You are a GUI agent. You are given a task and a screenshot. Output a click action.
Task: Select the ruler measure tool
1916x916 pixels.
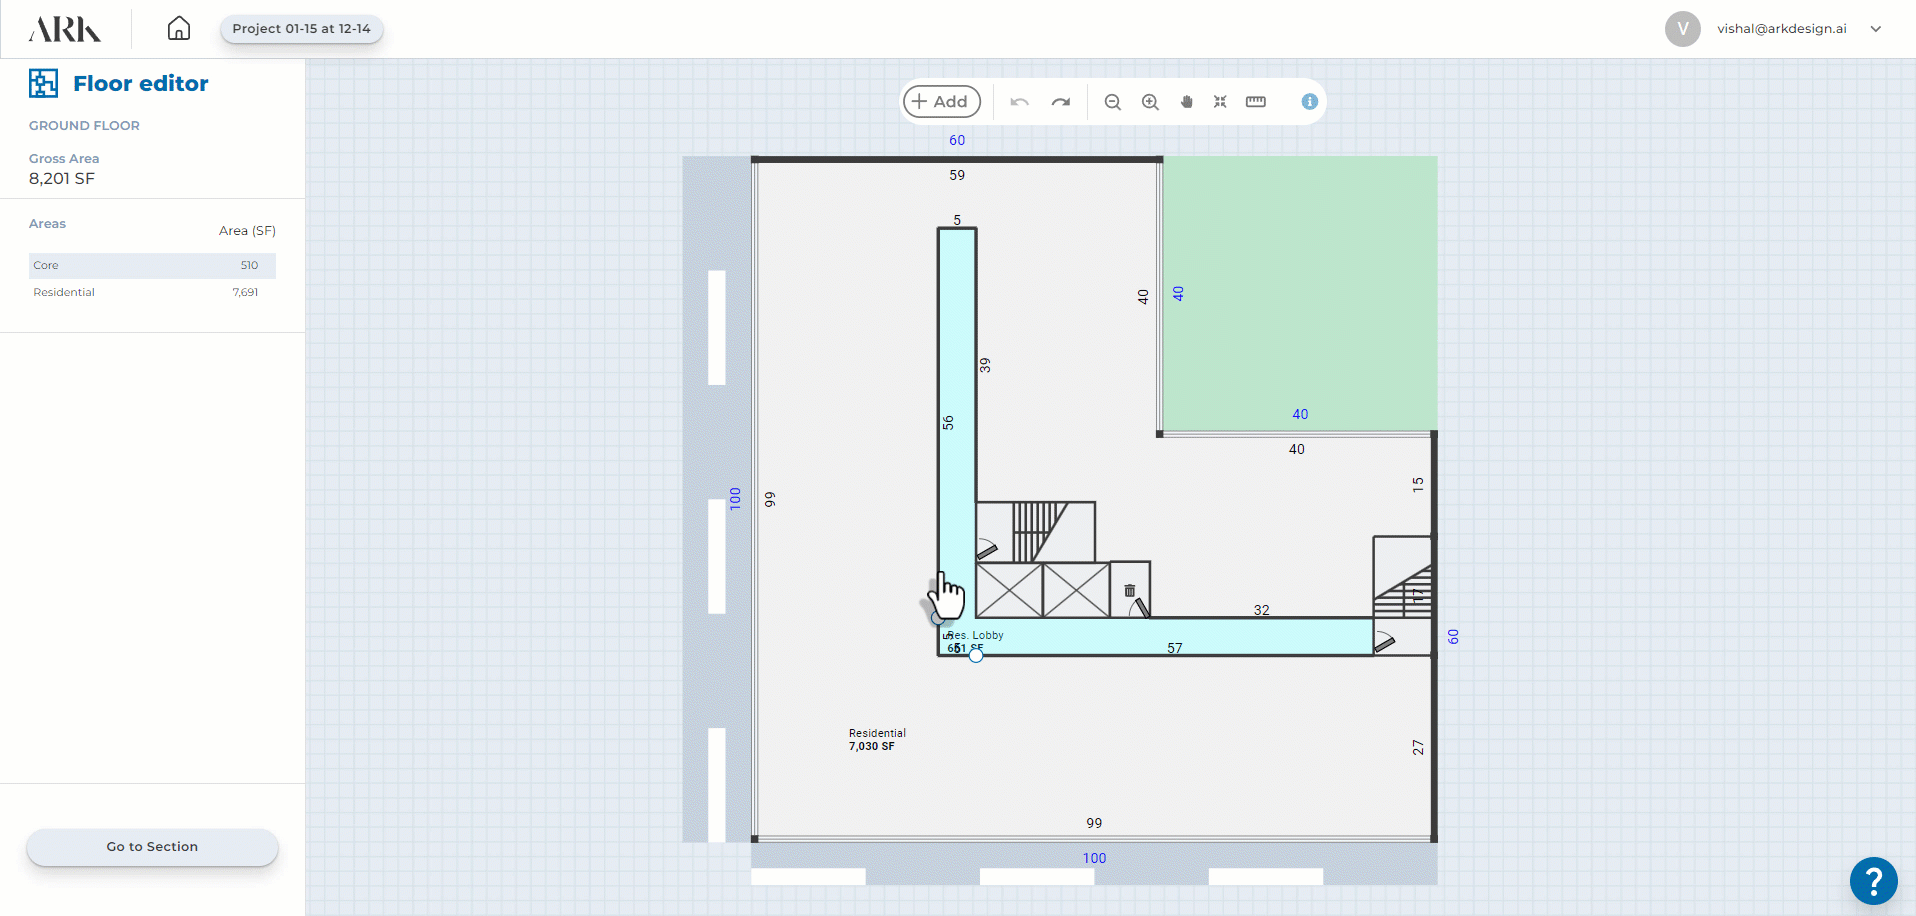tap(1256, 102)
